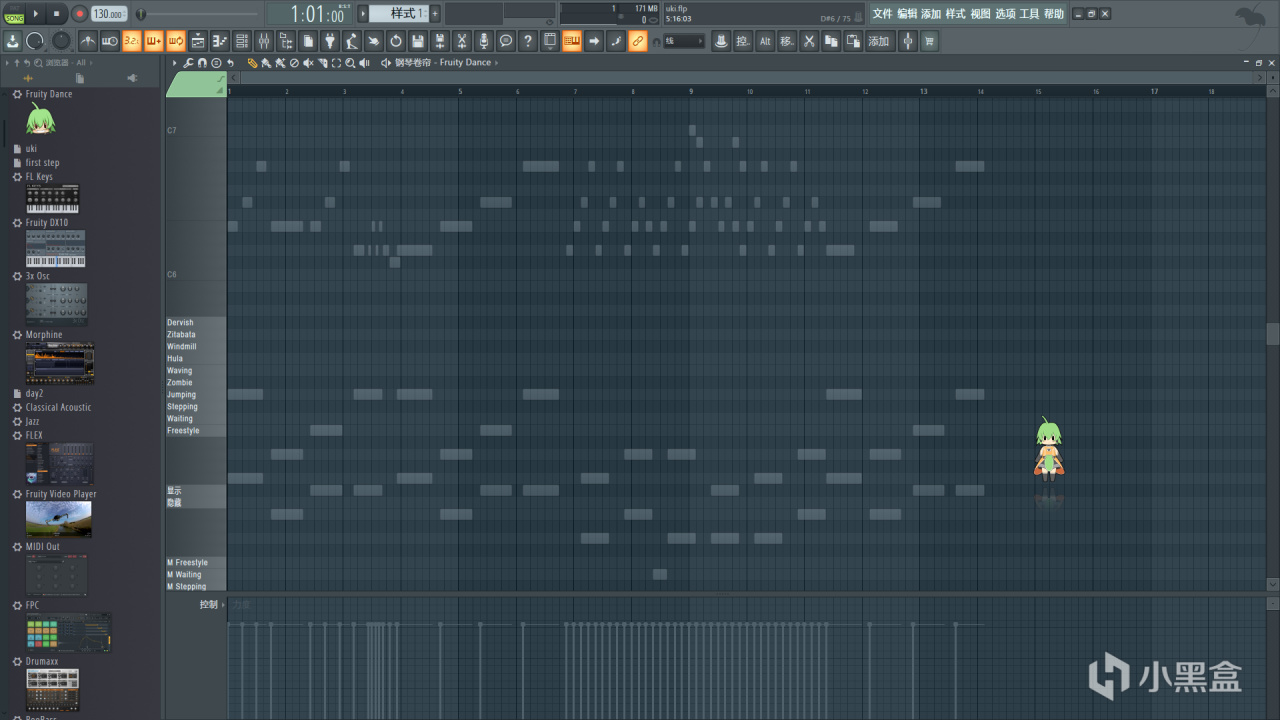Select the pencil Draw tool in piano roll
Image resolution: width=1280 pixels, height=720 pixels.
(x=252, y=63)
